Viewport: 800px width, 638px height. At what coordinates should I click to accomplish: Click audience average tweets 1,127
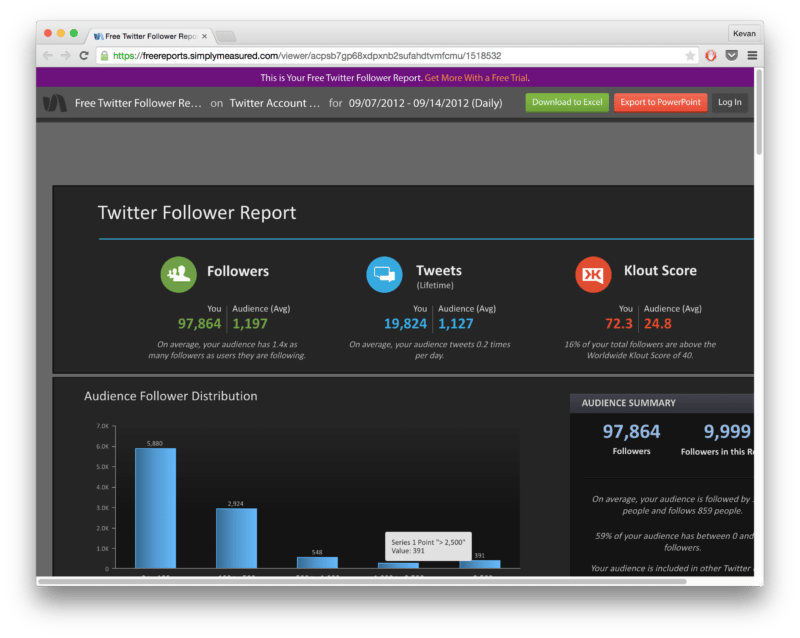[456, 324]
